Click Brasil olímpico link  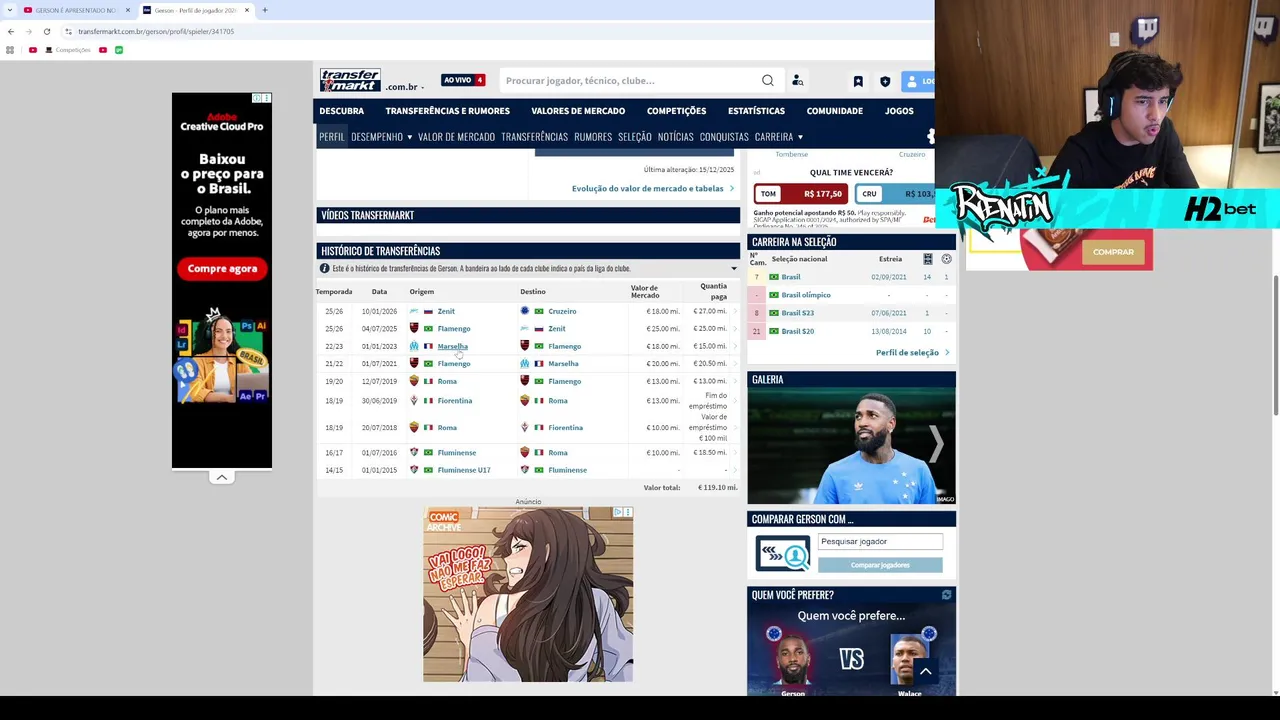click(806, 295)
